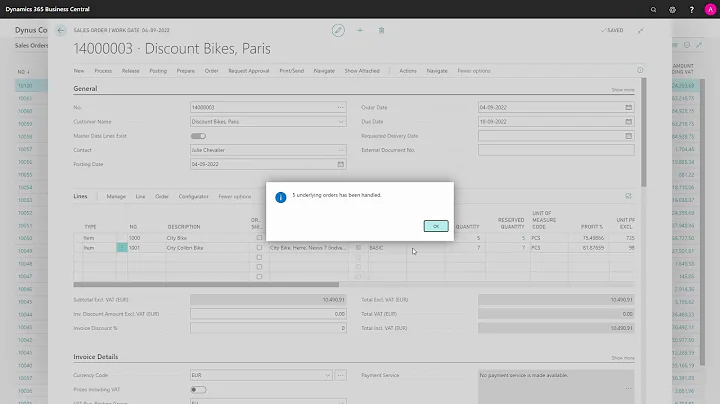720x404 pixels.
Task: Open the Due Date calendar picker
Action: point(628,122)
